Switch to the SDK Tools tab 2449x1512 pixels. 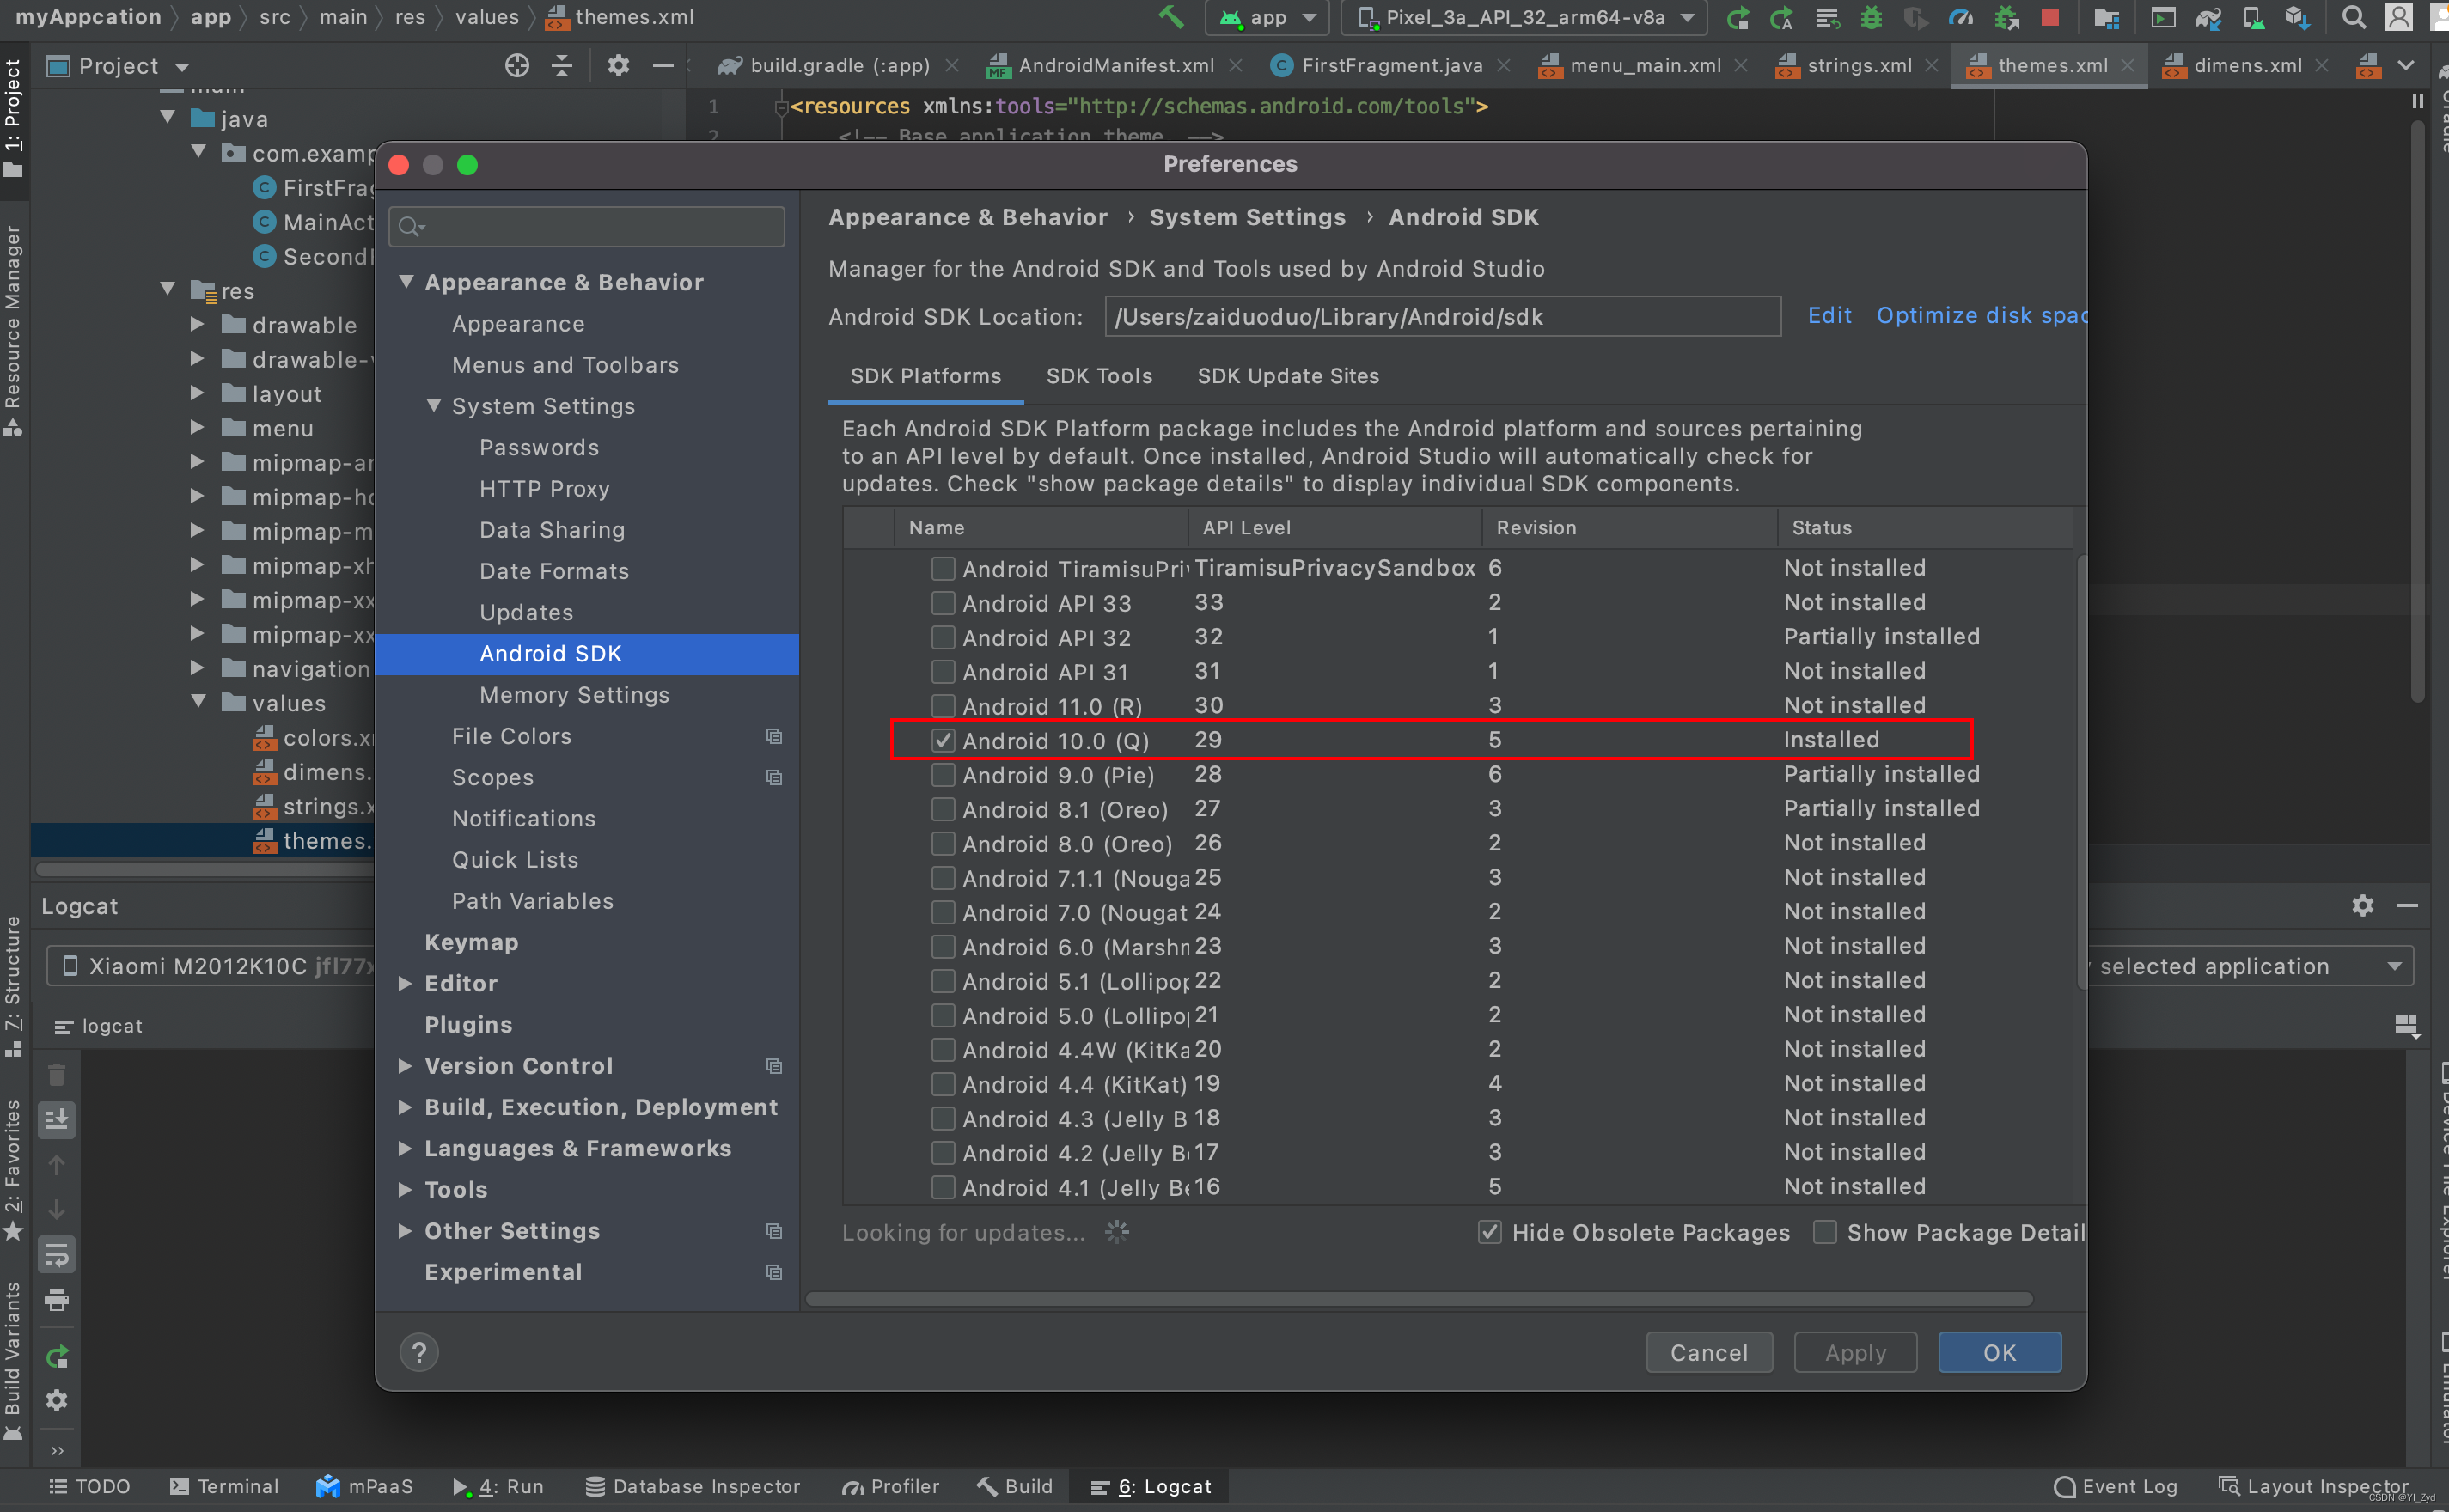pos(1098,375)
